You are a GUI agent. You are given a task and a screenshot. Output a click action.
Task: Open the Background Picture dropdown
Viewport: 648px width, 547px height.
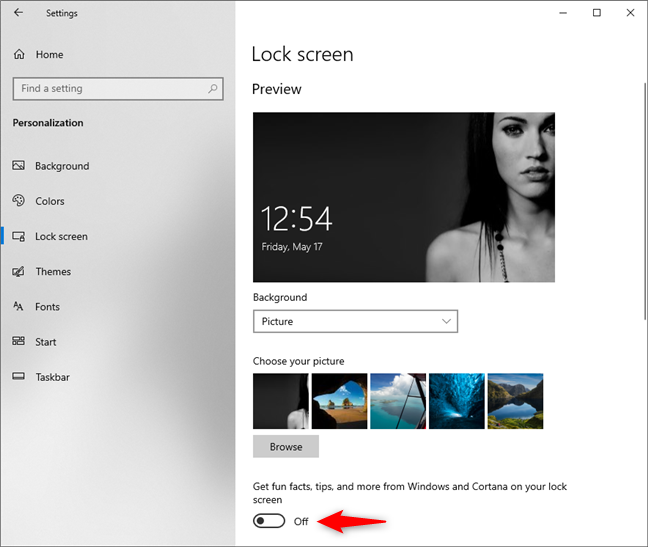[x=355, y=321]
